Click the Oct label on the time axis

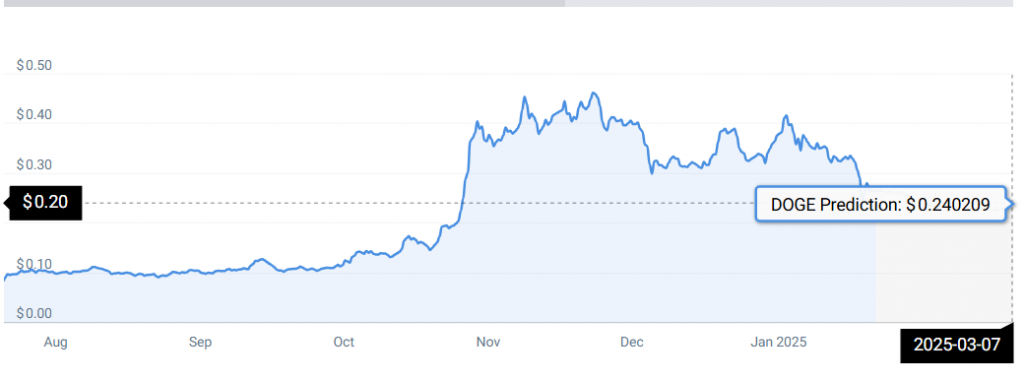344,342
